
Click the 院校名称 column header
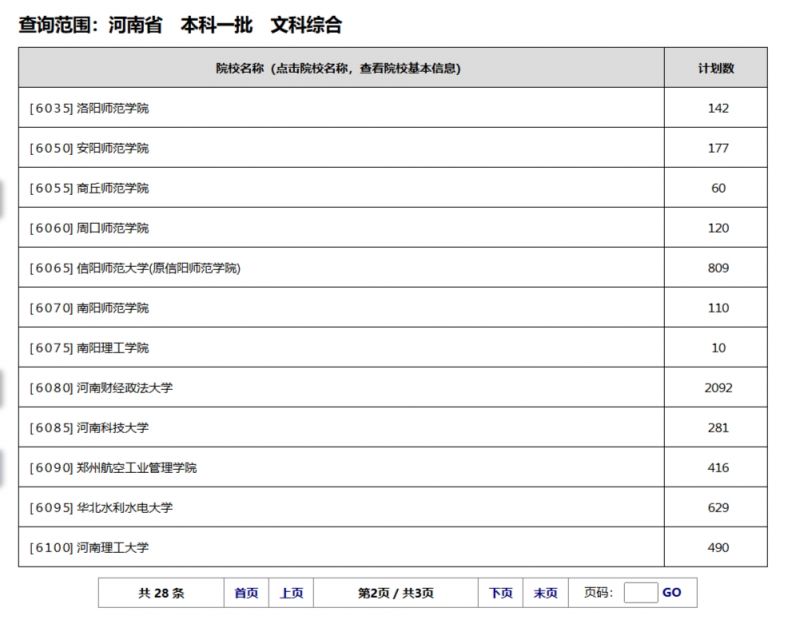341,68
